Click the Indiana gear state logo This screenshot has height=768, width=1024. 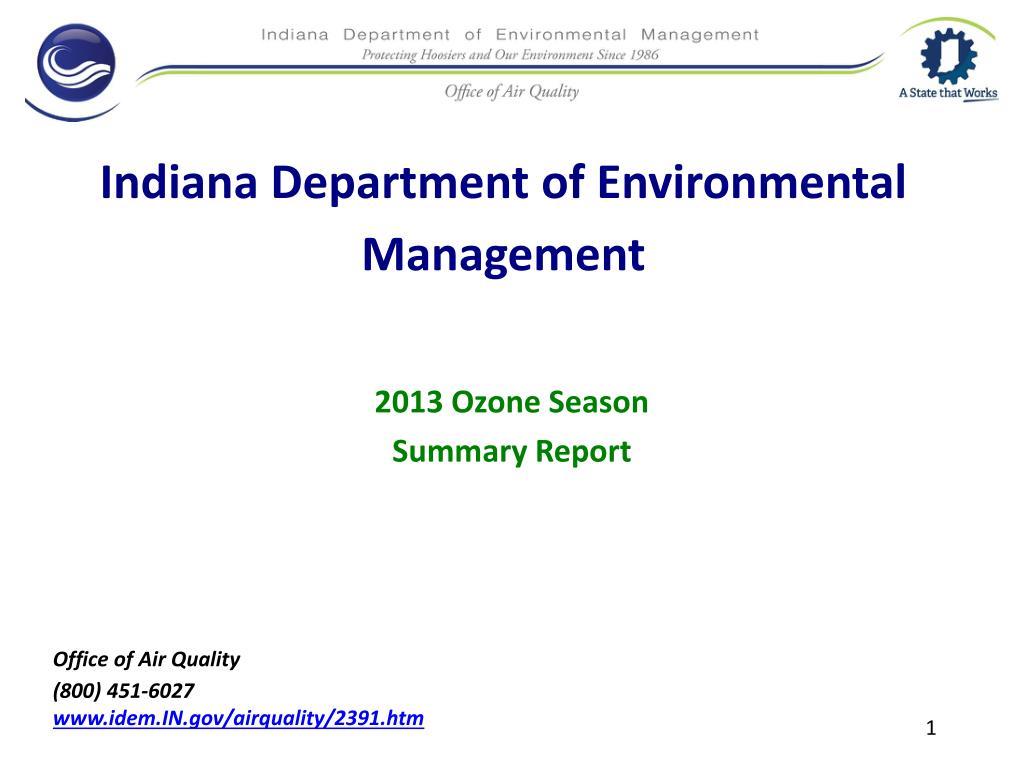point(948,55)
